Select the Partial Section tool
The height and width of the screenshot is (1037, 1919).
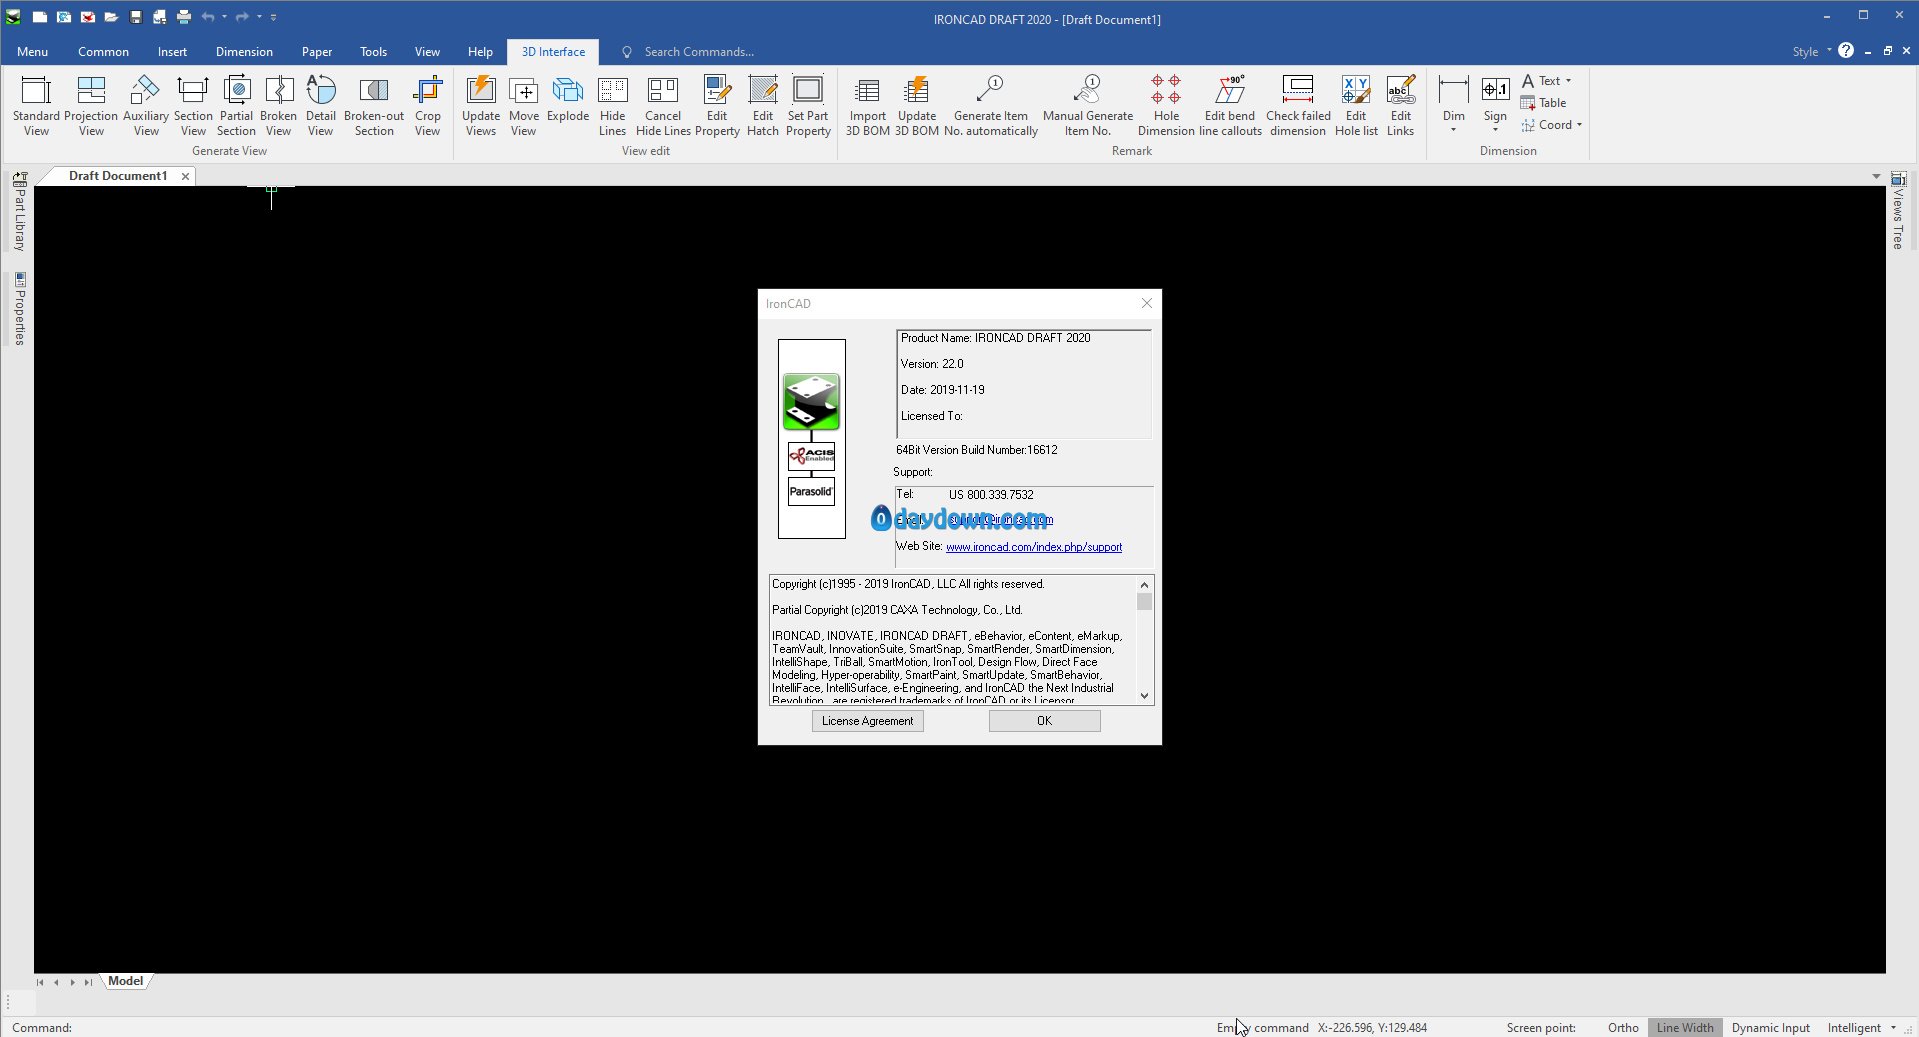(236, 105)
